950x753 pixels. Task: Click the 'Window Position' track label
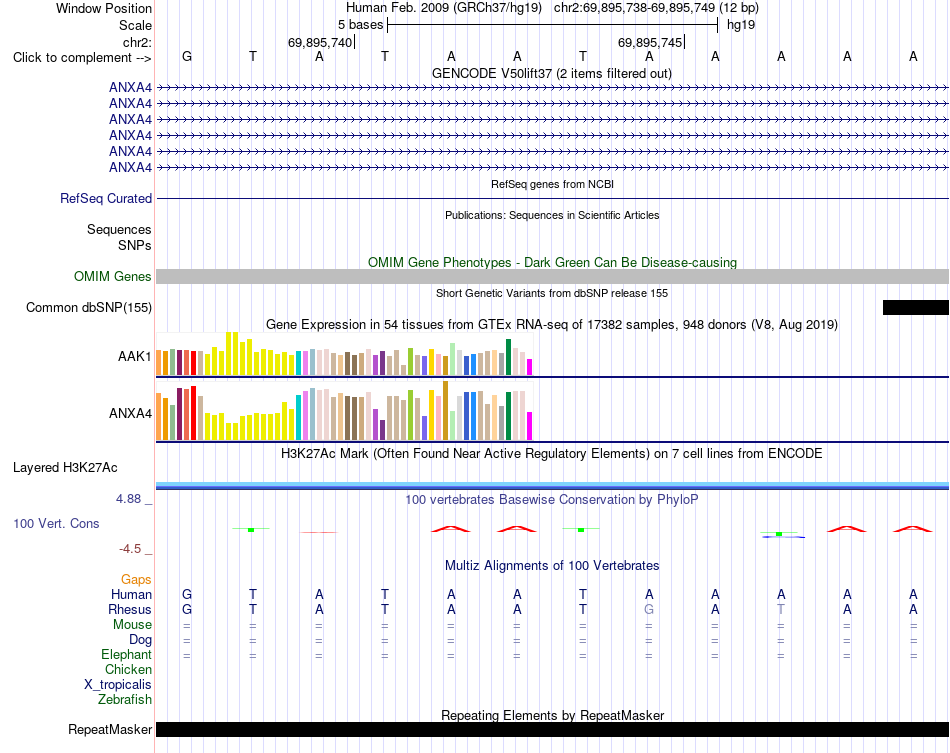click(104, 8)
